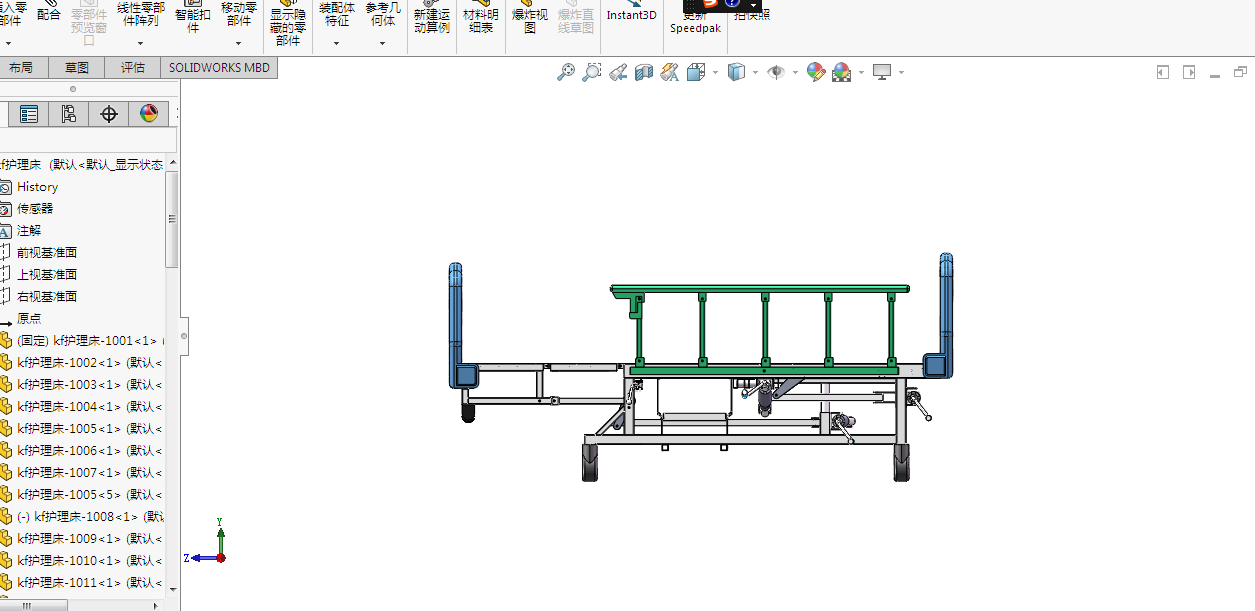
Task: Open Edit Appearance color ball icon
Action: 816,72
